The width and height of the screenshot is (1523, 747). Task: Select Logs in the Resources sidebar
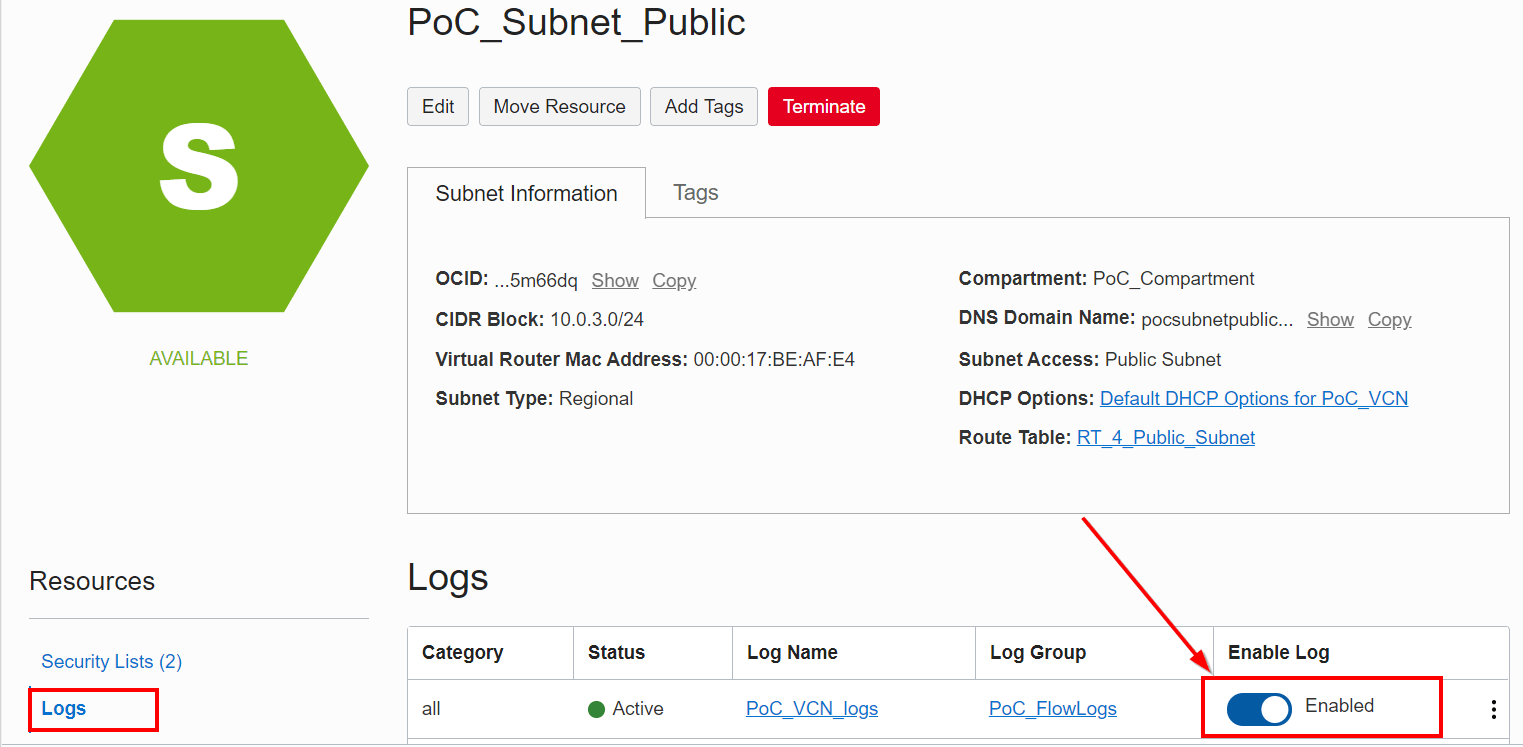tap(63, 708)
